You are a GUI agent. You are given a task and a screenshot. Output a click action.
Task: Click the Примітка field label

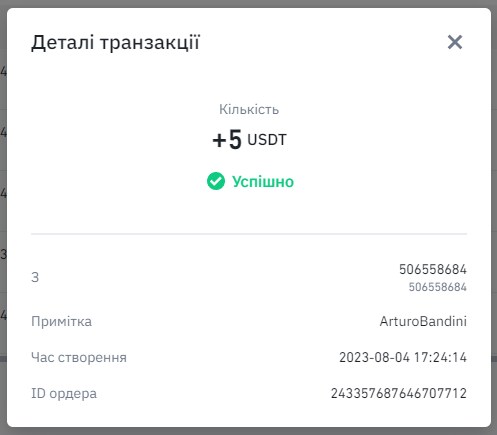click(x=61, y=322)
